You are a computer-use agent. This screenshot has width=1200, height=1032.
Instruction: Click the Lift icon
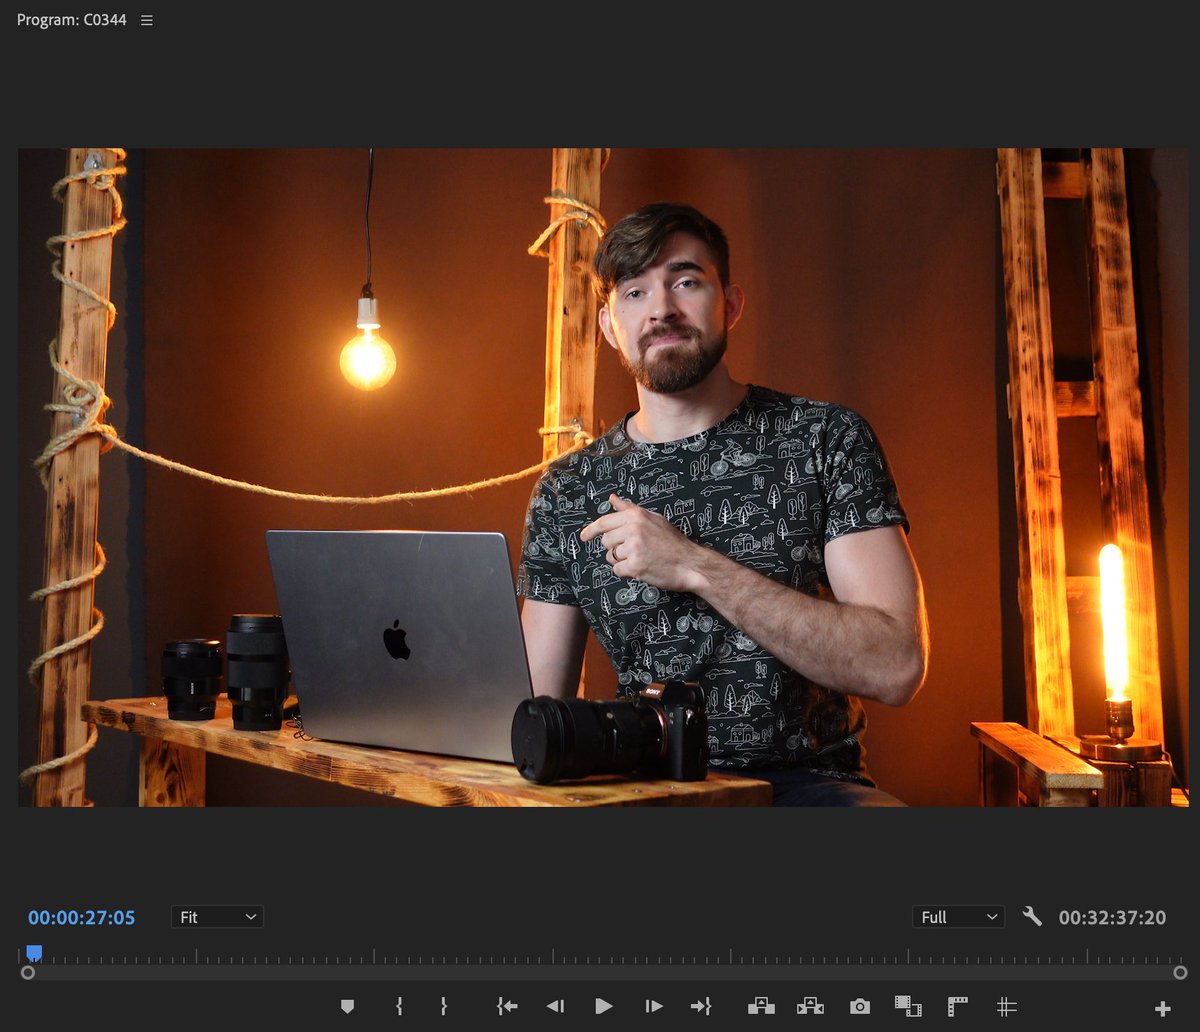pyautogui.click(x=762, y=1006)
